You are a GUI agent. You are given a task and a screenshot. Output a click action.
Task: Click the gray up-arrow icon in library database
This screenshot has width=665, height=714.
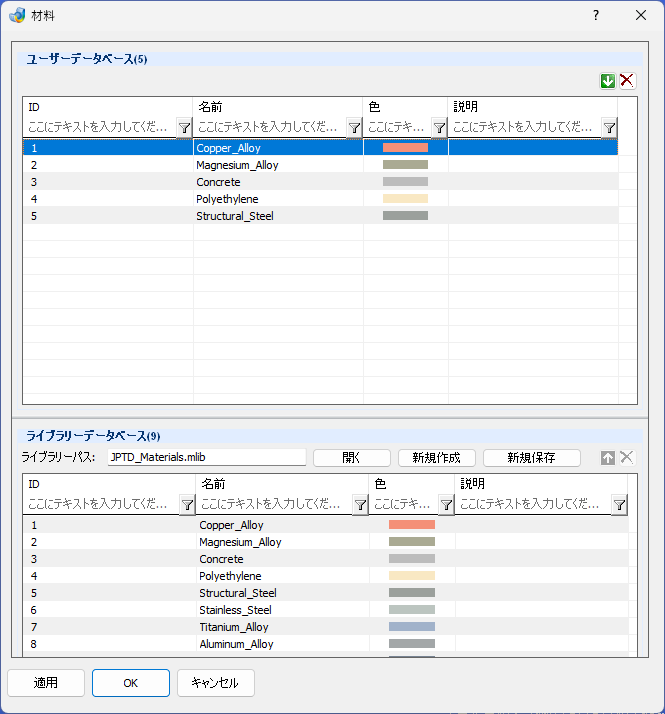point(608,458)
